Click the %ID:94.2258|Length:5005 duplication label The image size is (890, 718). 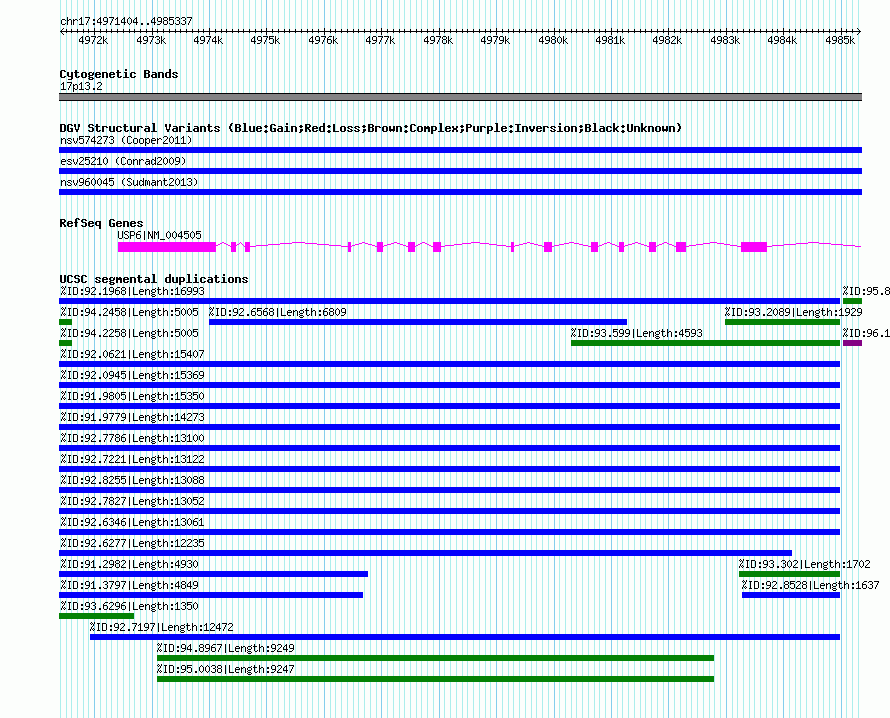(x=129, y=333)
